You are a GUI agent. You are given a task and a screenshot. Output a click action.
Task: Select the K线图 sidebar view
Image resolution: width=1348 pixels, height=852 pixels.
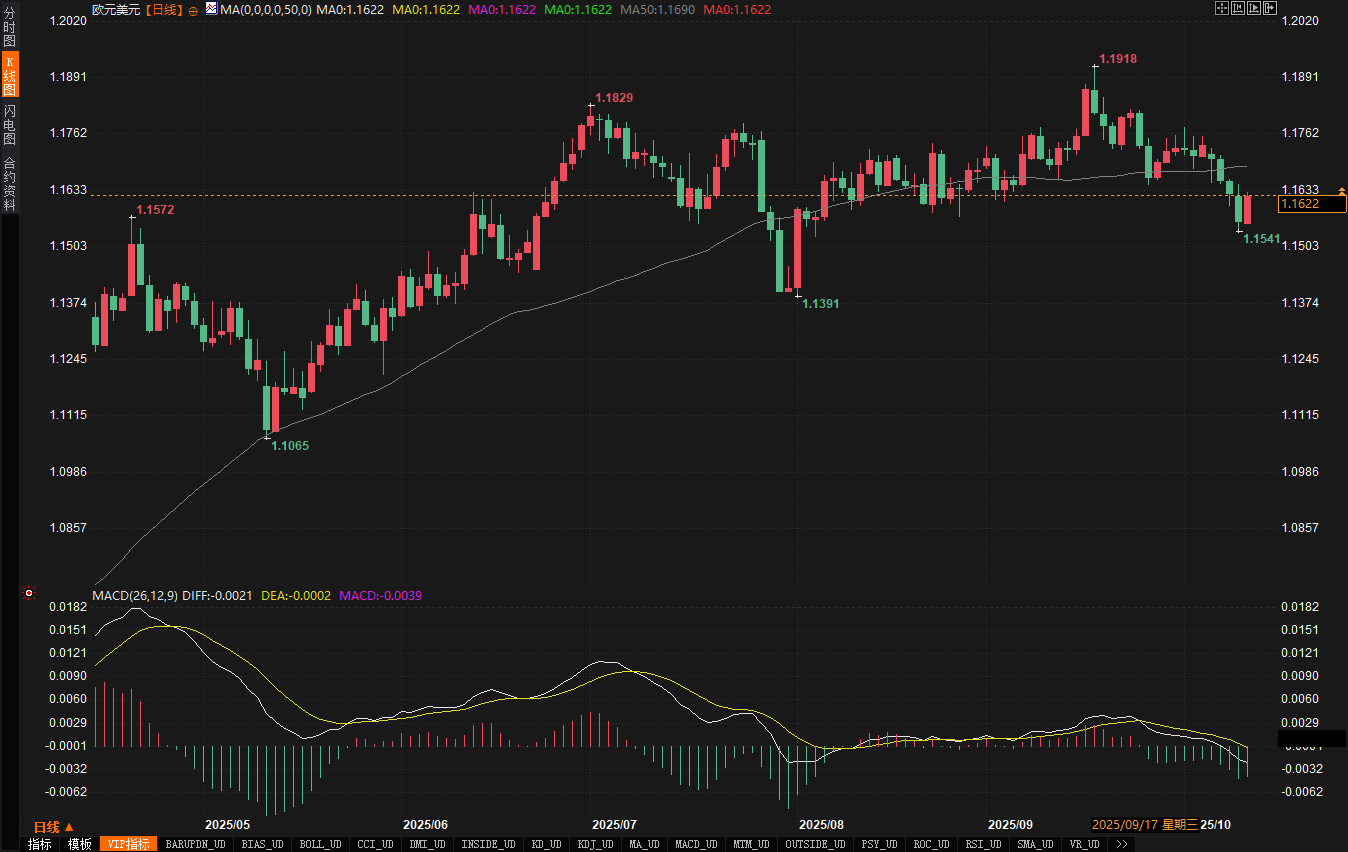point(10,77)
